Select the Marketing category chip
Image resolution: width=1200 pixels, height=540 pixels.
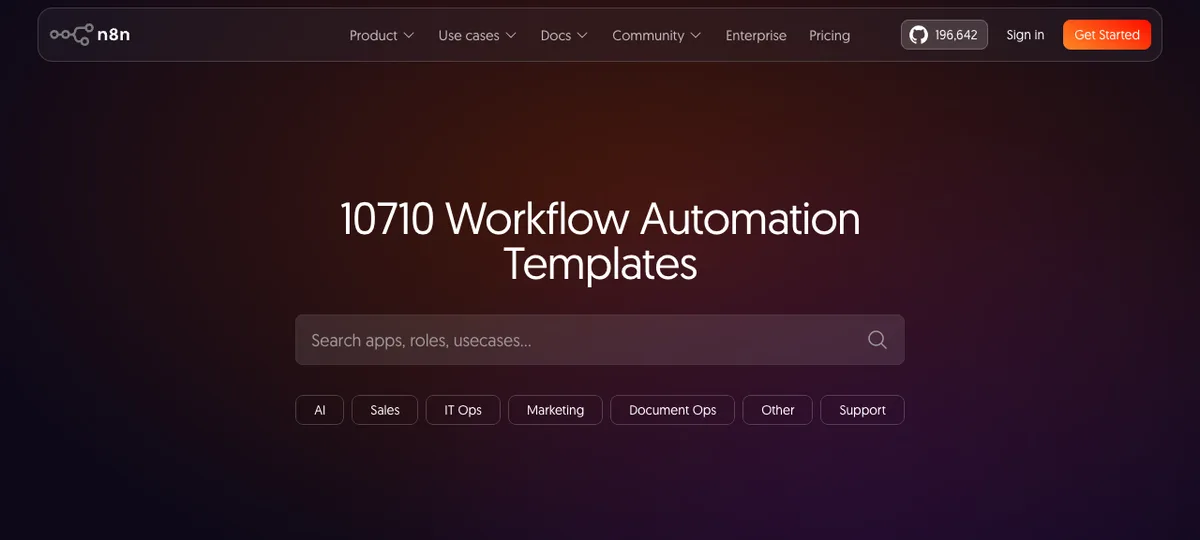[555, 410]
